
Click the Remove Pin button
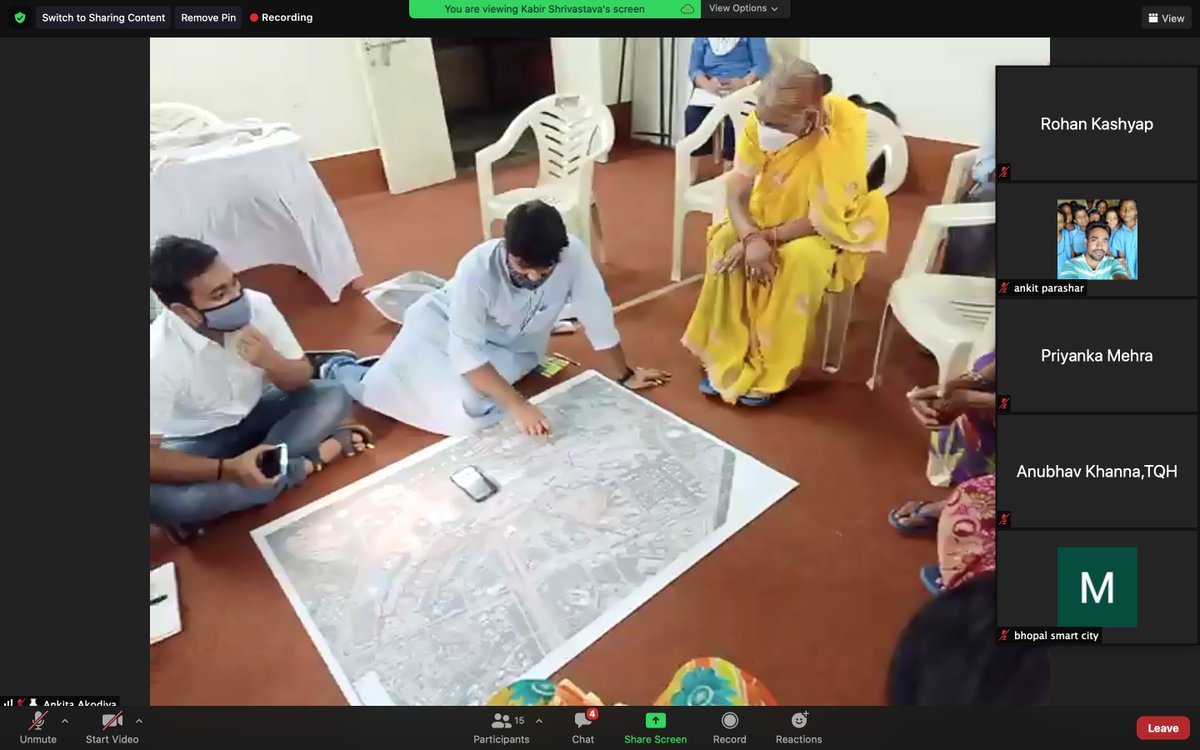click(209, 18)
